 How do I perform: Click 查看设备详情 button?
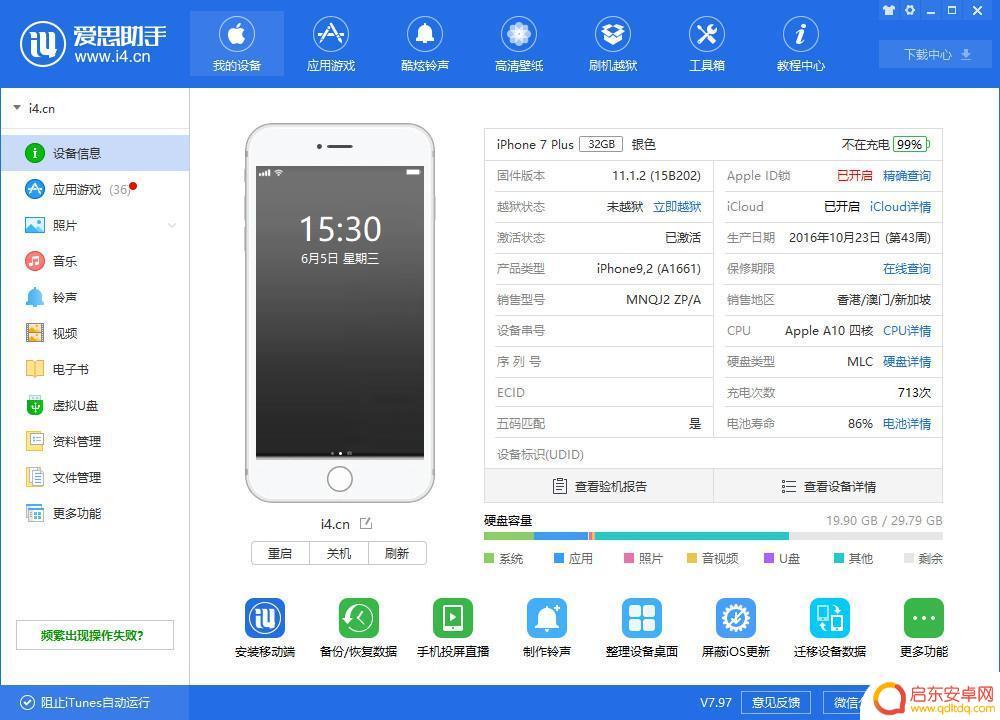tap(828, 487)
